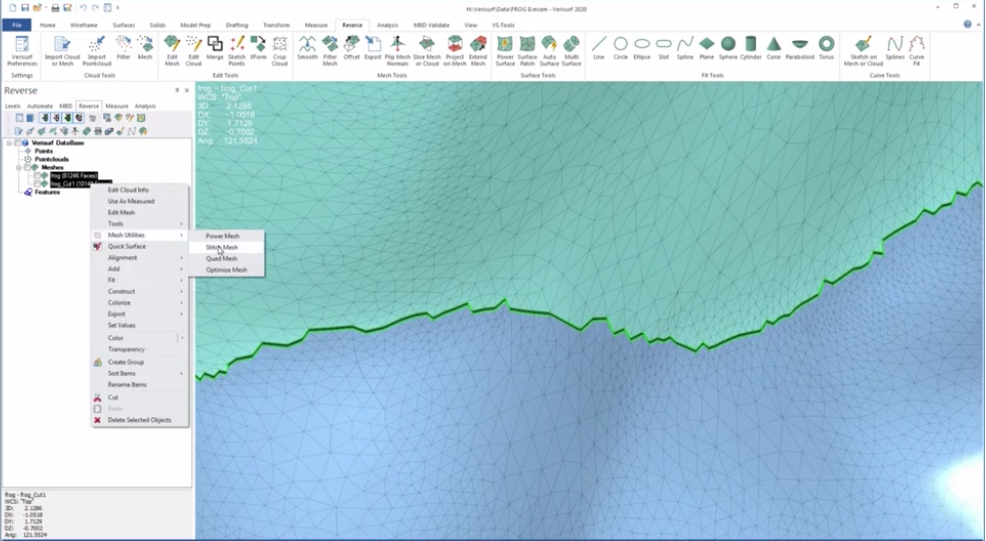Toggle the Meshes node checkbox
This screenshot has height=541, width=986.
(x=27, y=167)
